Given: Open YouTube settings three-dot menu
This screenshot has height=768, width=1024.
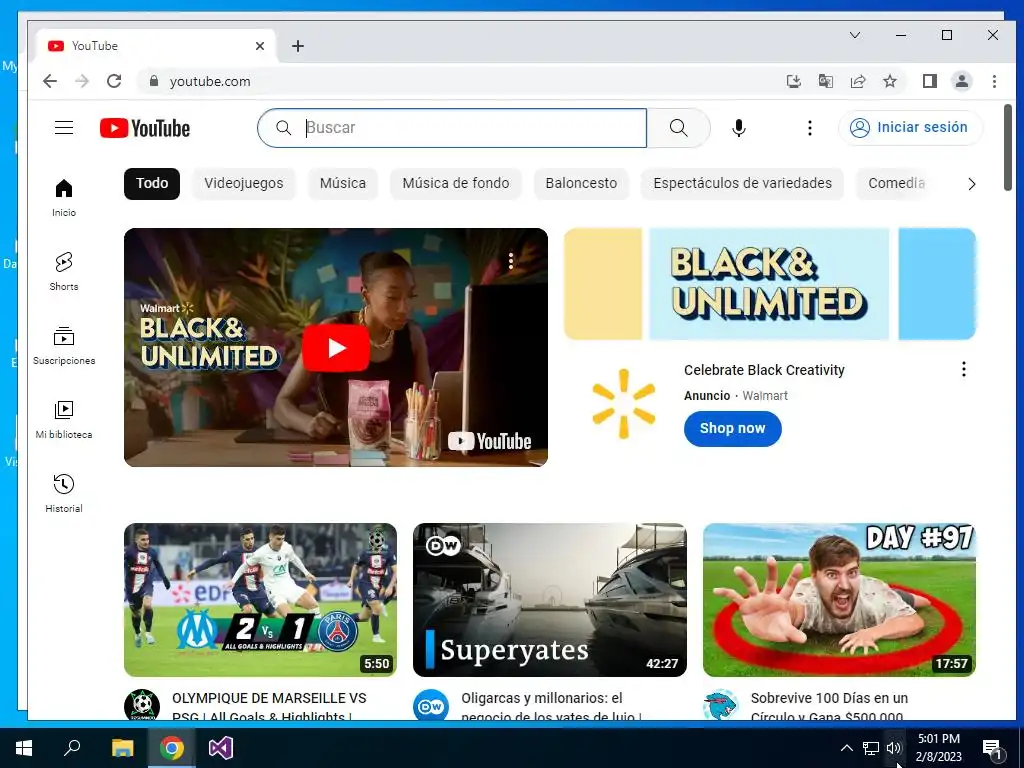Looking at the screenshot, I should tap(810, 128).
